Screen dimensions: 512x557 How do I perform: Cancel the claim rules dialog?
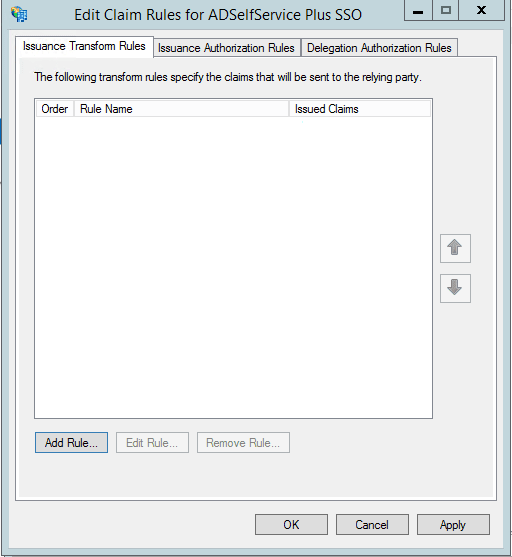pos(372,524)
